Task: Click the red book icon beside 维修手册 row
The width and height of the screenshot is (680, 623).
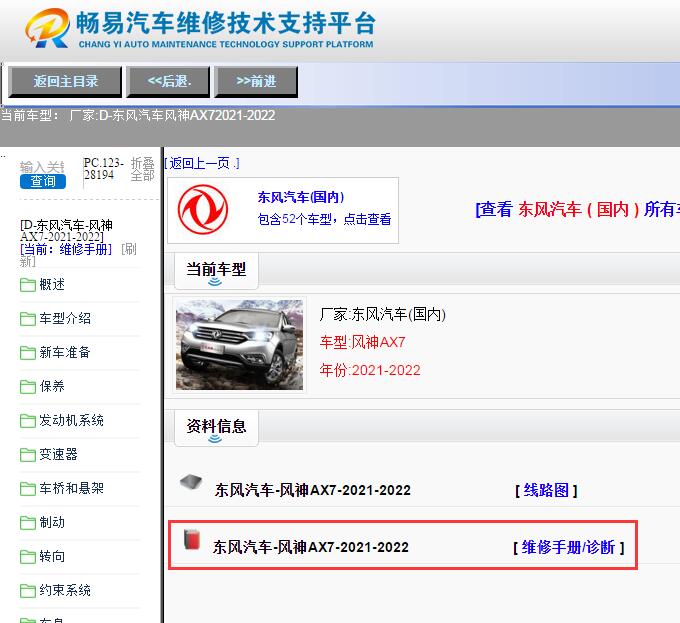Action: point(192,539)
